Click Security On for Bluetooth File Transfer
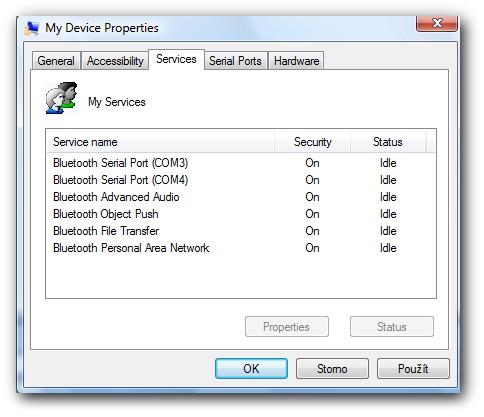The width and height of the screenshot is (484, 417). pyautogui.click(x=312, y=231)
